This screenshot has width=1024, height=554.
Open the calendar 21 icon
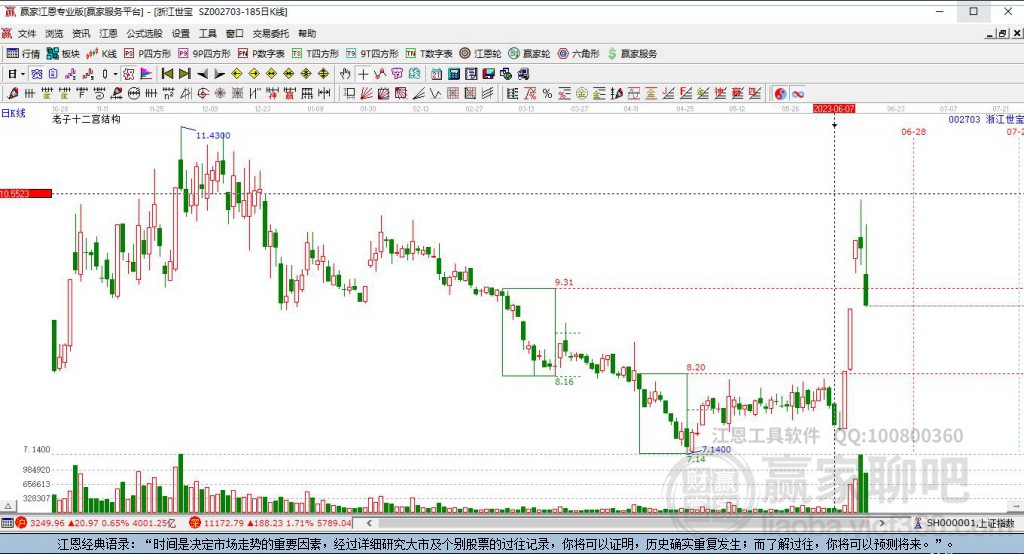point(436,74)
